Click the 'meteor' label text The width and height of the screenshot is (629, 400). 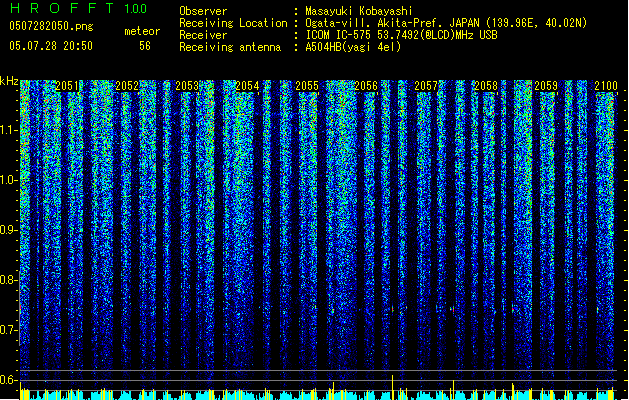[142, 31]
